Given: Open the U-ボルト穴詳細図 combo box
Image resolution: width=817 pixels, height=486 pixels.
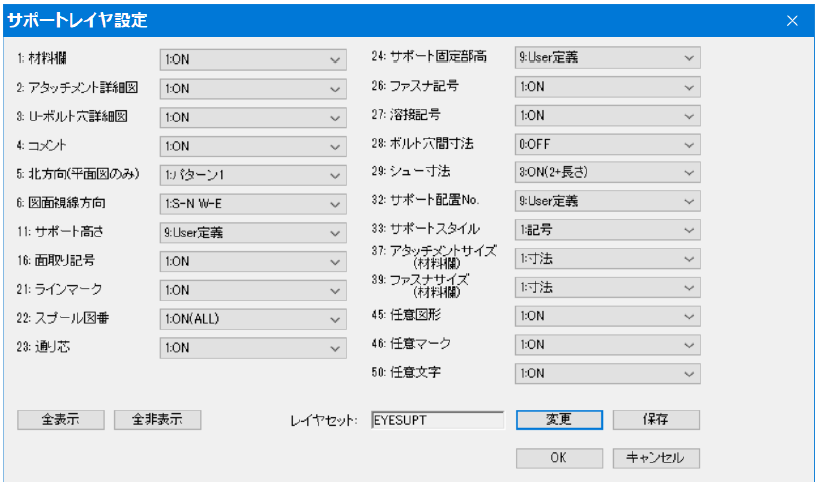Looking at the screenshot, I should coord(253,117).
